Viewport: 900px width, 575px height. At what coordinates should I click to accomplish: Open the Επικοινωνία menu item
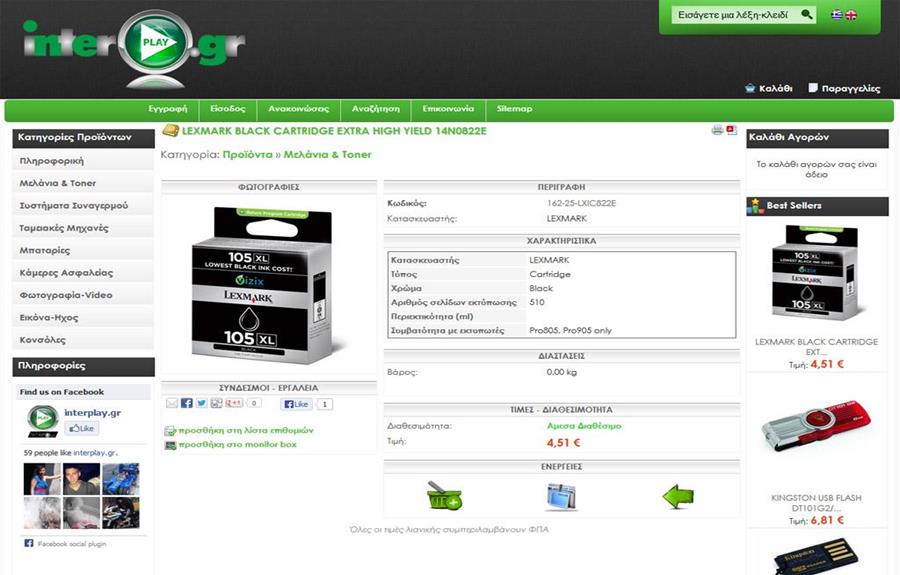point(448,109)
